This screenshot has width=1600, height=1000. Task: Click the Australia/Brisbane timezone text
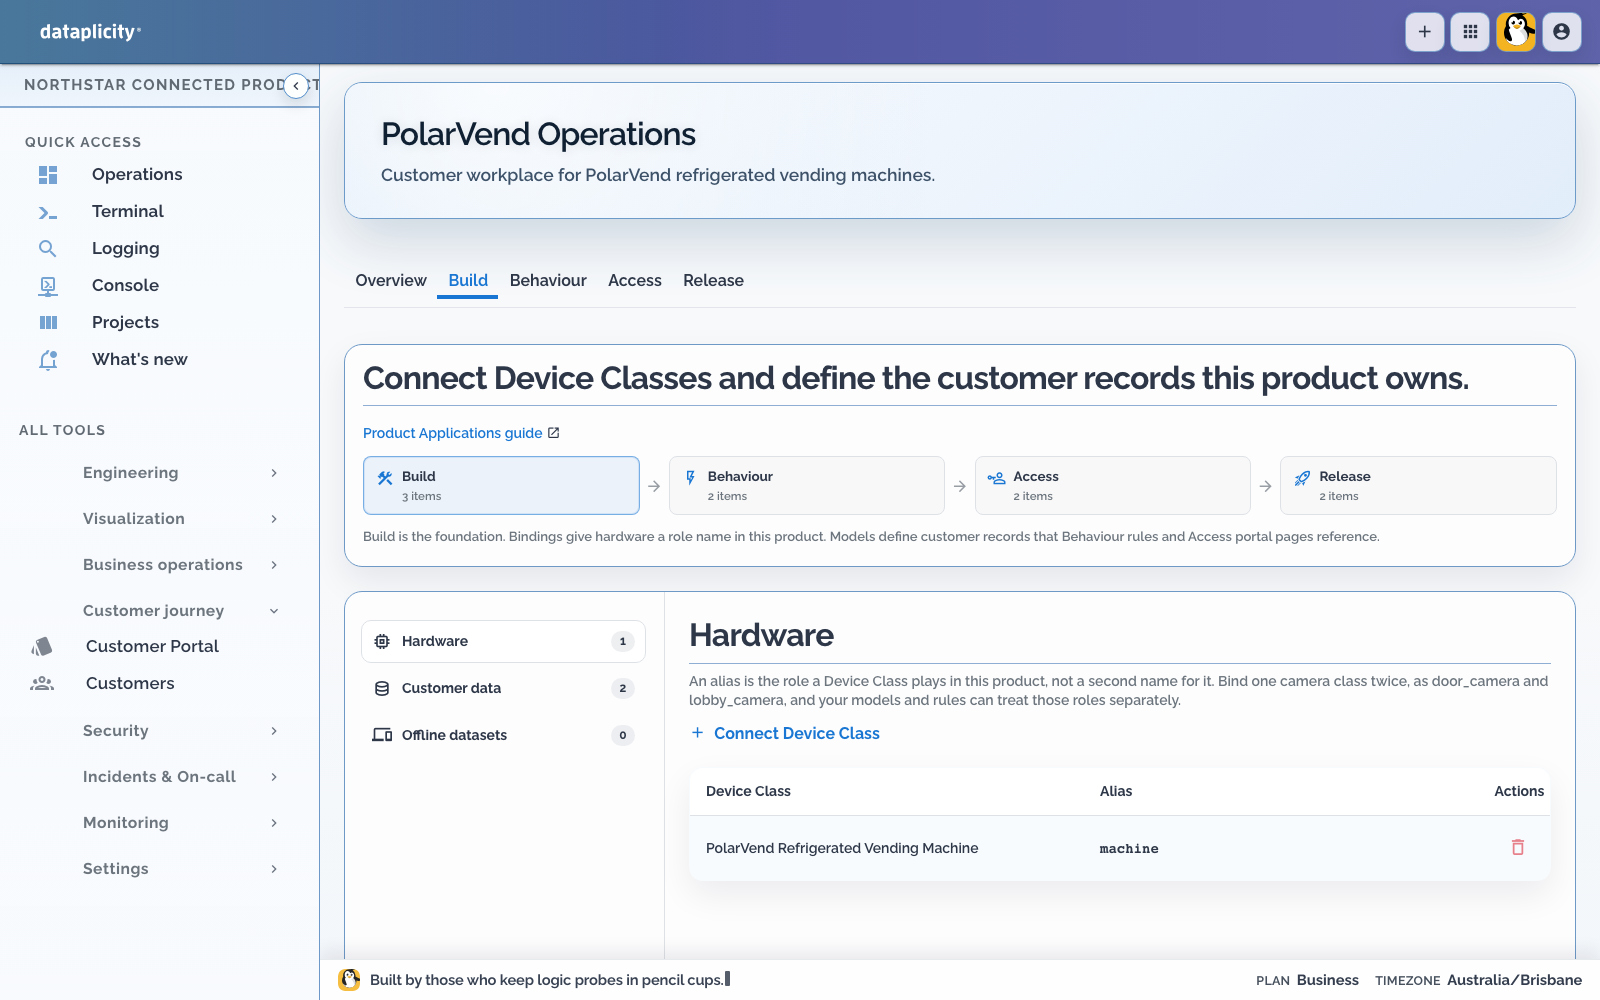coord(1514,980)
